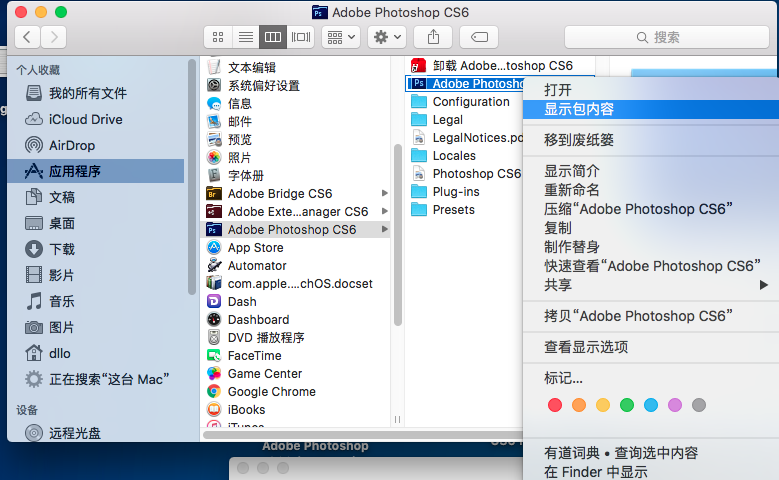Select 邮件 app in list
The width and height of the screenshot is (779, 480).
[295, 121]
